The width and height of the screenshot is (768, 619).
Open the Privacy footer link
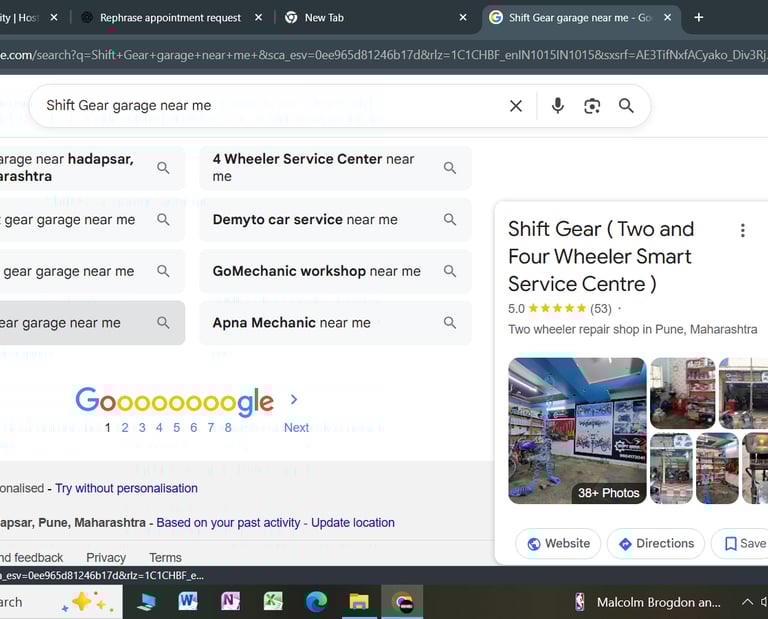click(106, 558)
